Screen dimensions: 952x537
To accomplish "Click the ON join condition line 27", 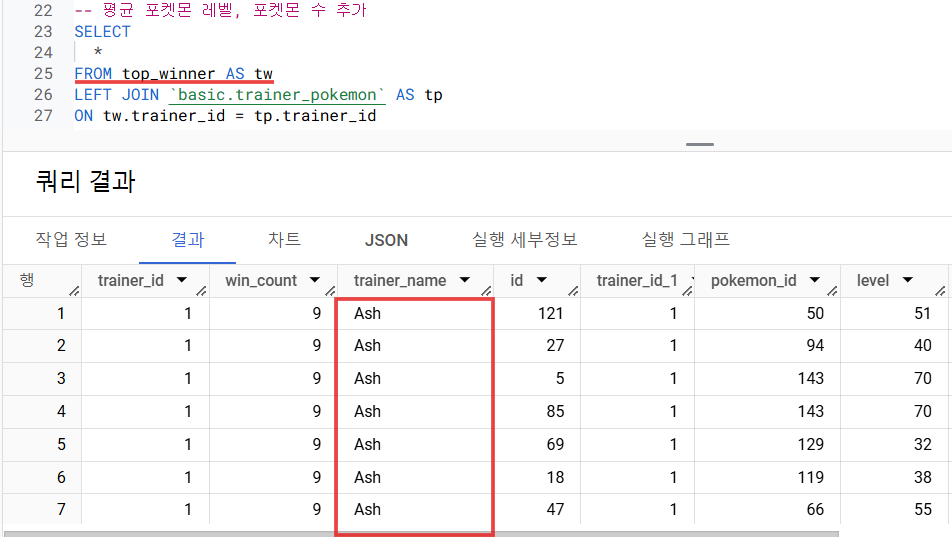I will pyautogui.click(x=225, y=115).
